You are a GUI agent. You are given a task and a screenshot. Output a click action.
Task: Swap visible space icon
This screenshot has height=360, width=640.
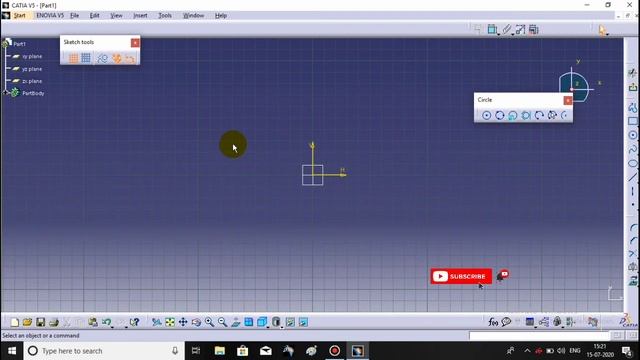(x=303, y=322)
